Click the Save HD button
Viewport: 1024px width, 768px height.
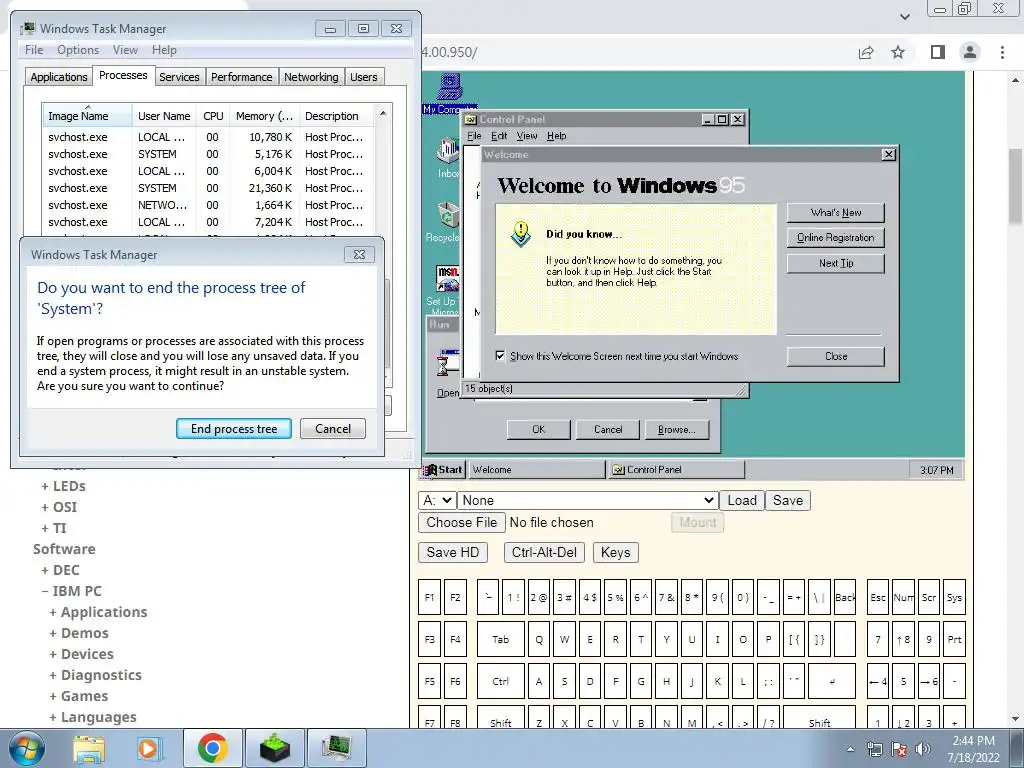point(453,552)
